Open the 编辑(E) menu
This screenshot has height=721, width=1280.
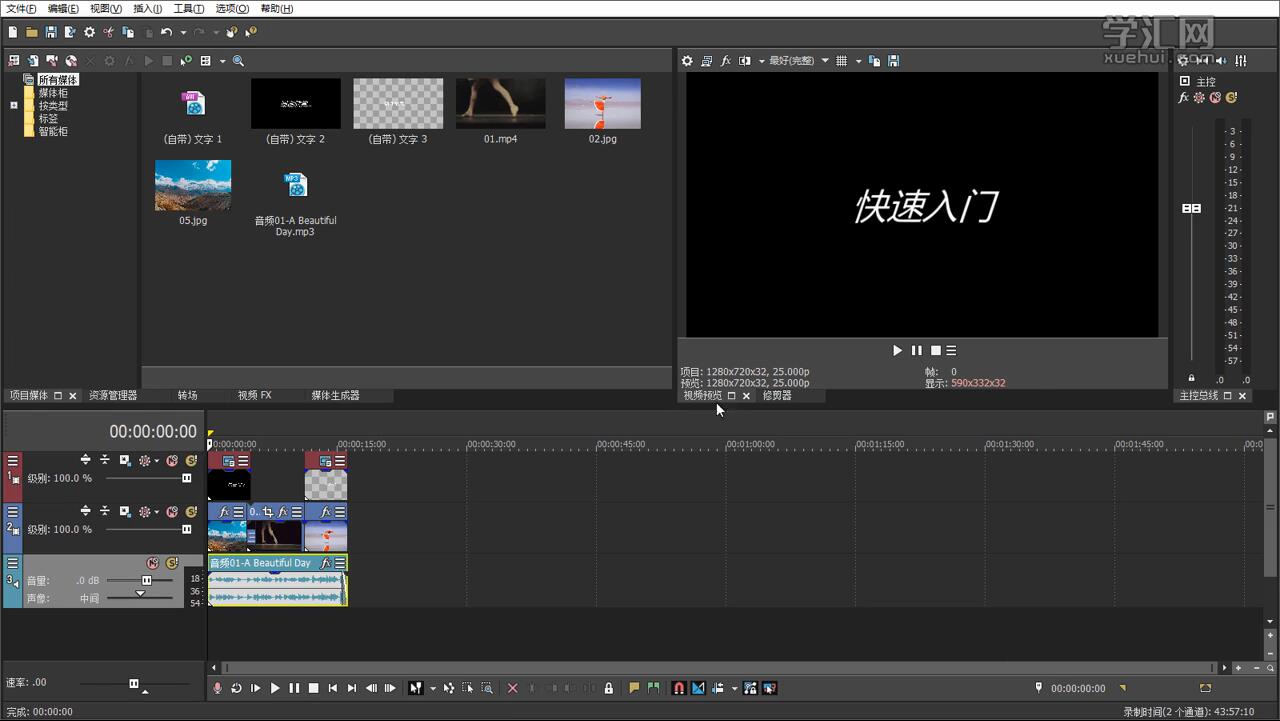pos(63,8)
